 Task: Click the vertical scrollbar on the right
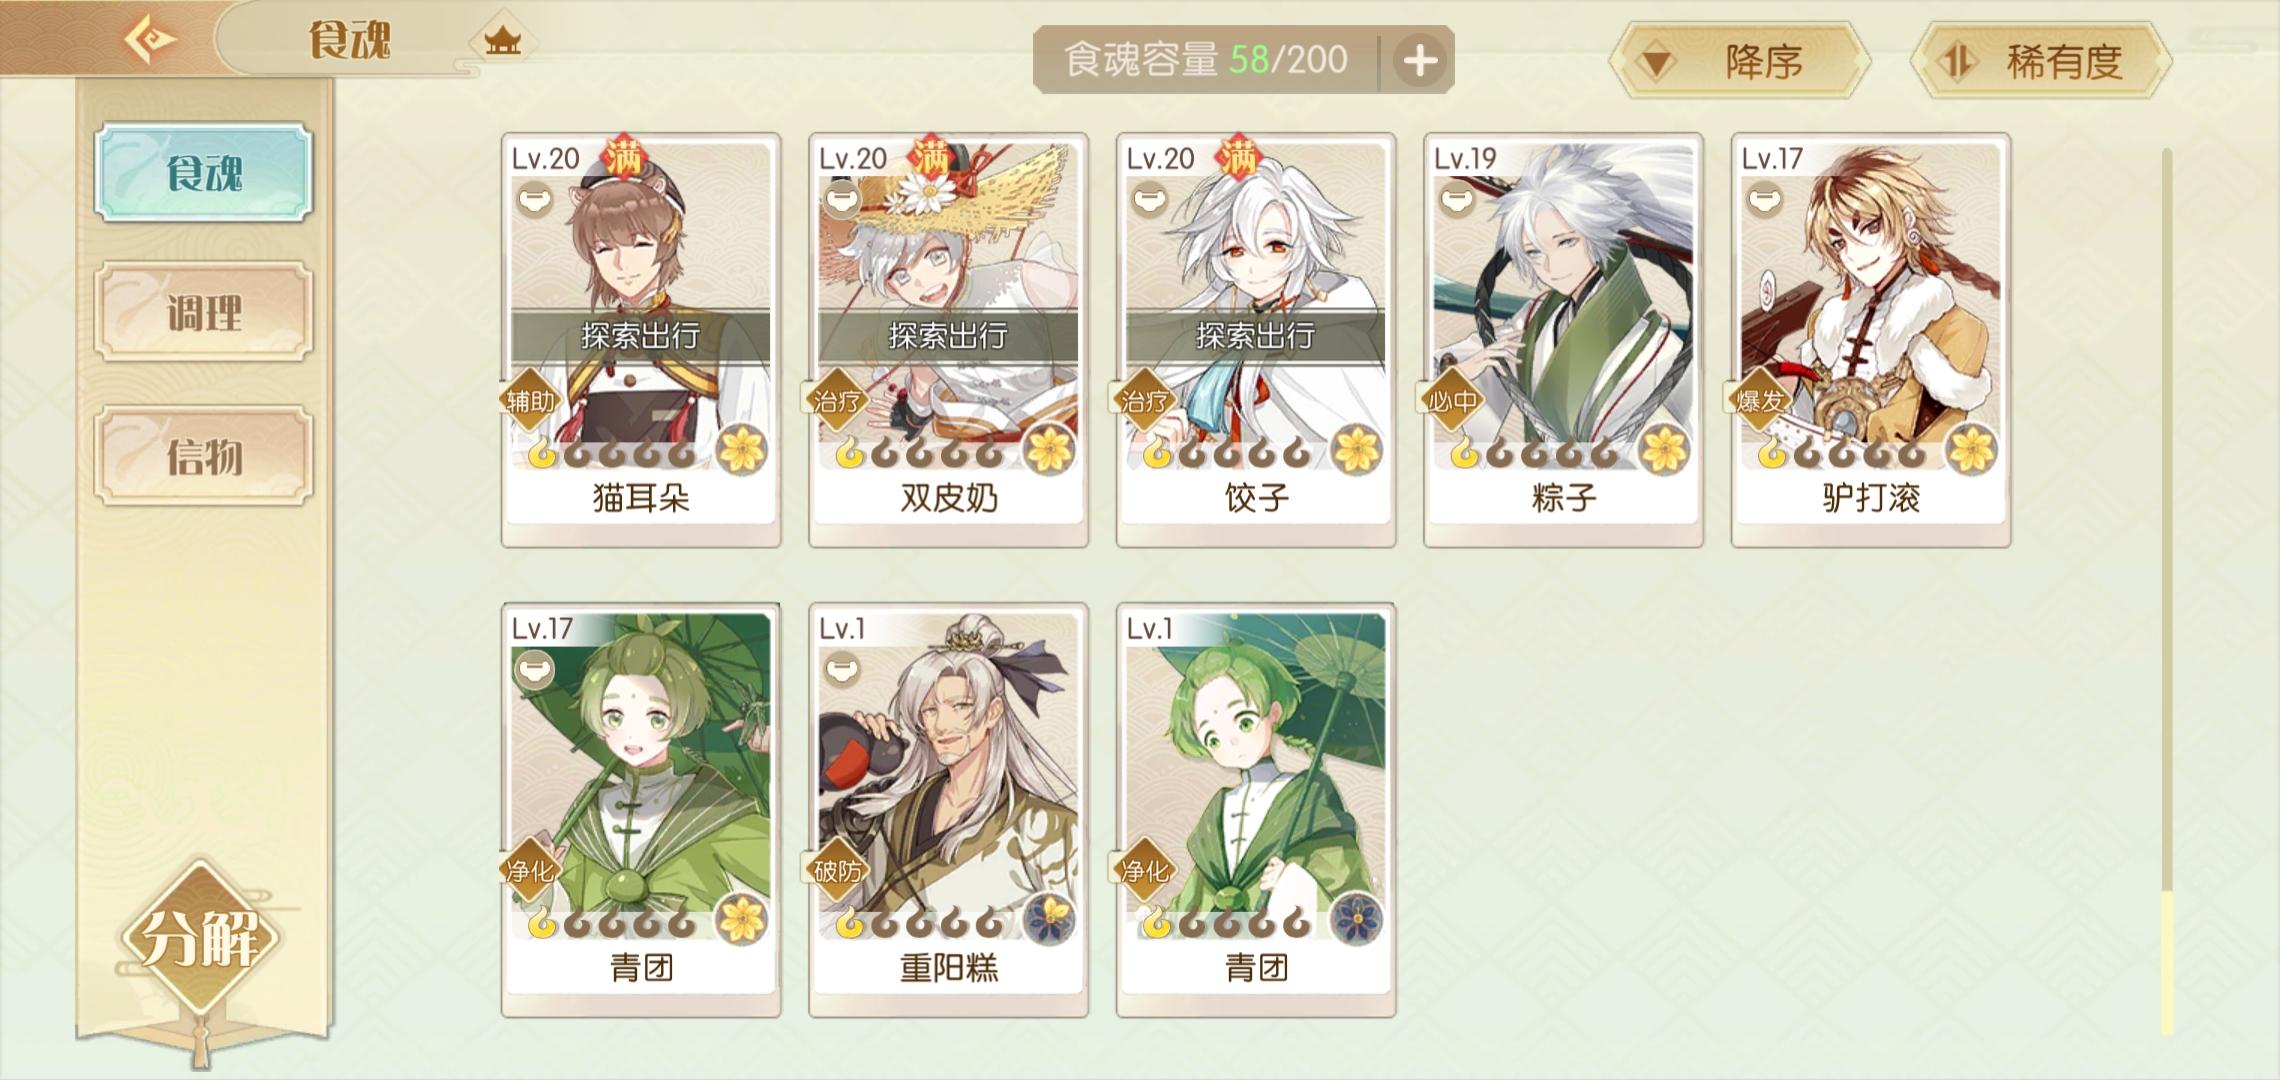(x=2167, y=590)
